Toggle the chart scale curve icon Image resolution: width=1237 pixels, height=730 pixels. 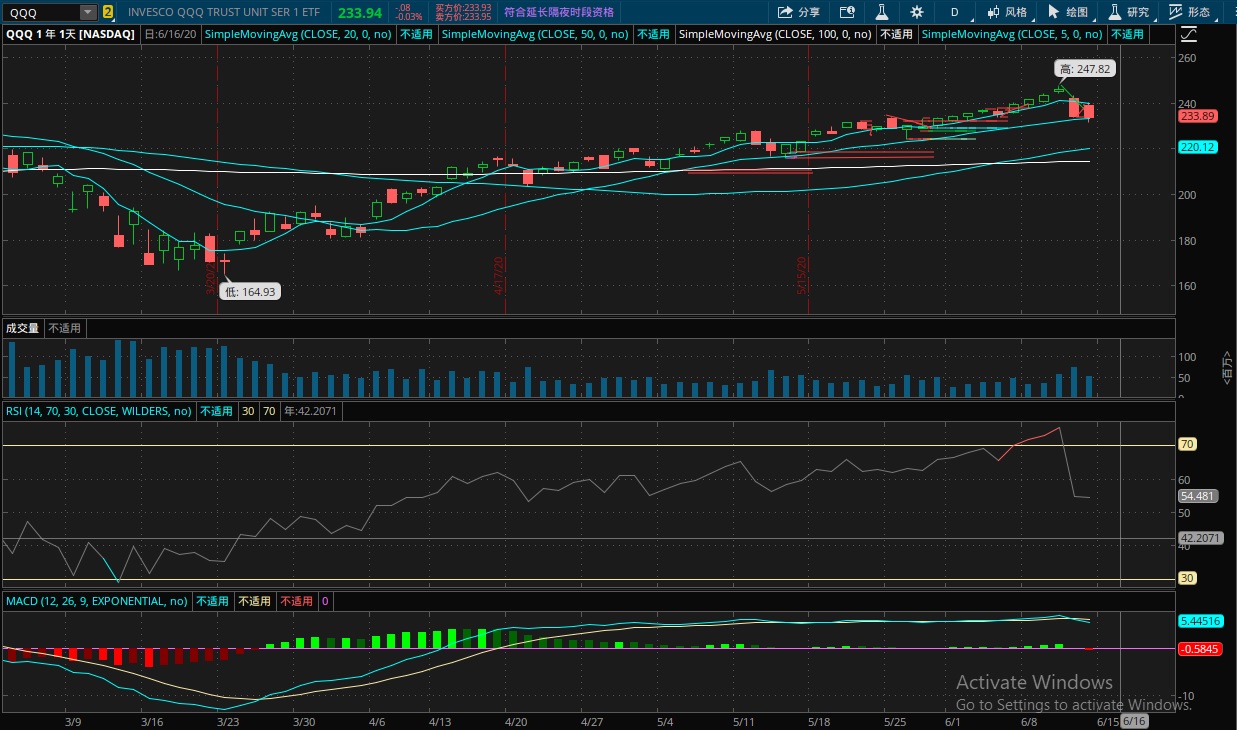tap(1188, 34)
